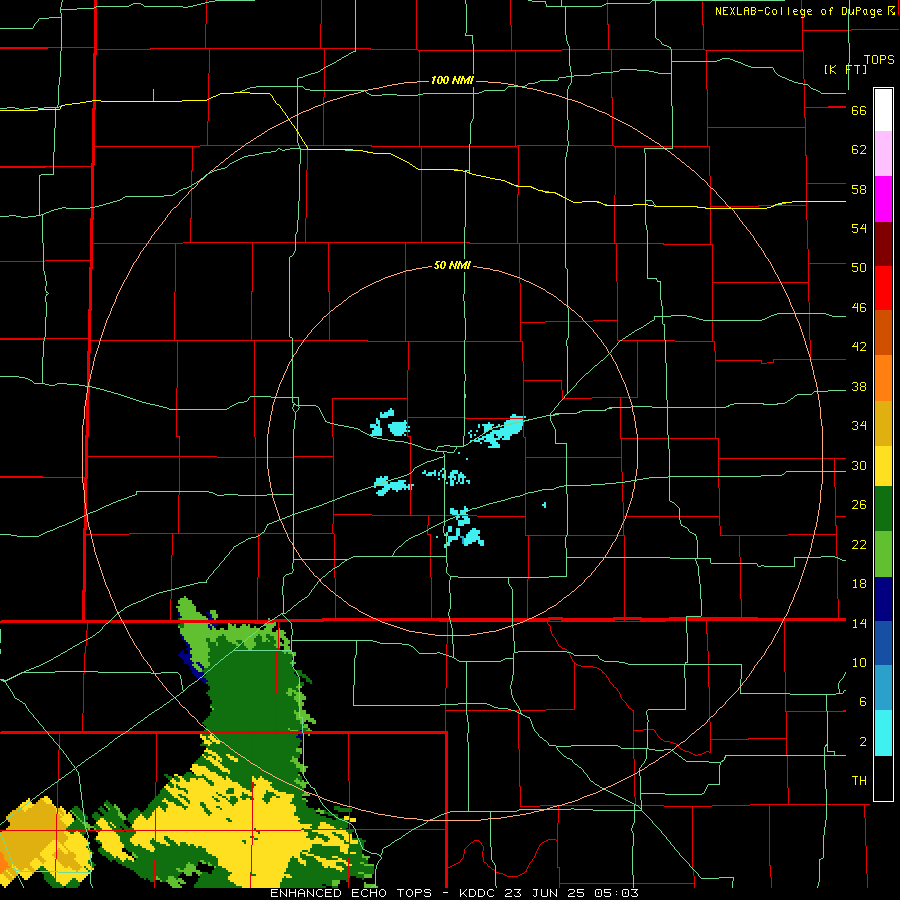Click the black TH legend band
This screenshot has height=900, width=900.
point(883,778)
